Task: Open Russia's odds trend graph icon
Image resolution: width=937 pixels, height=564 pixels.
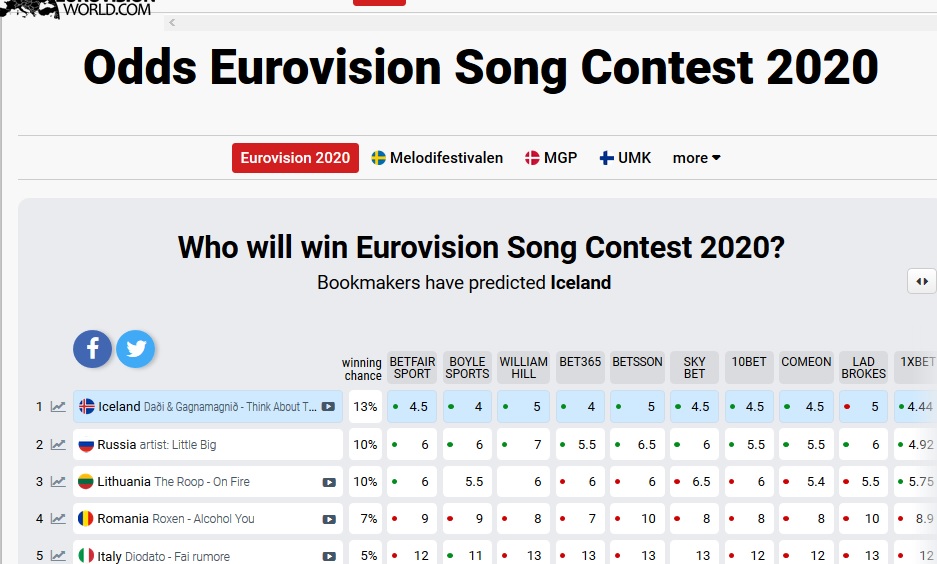Action: 58,445
